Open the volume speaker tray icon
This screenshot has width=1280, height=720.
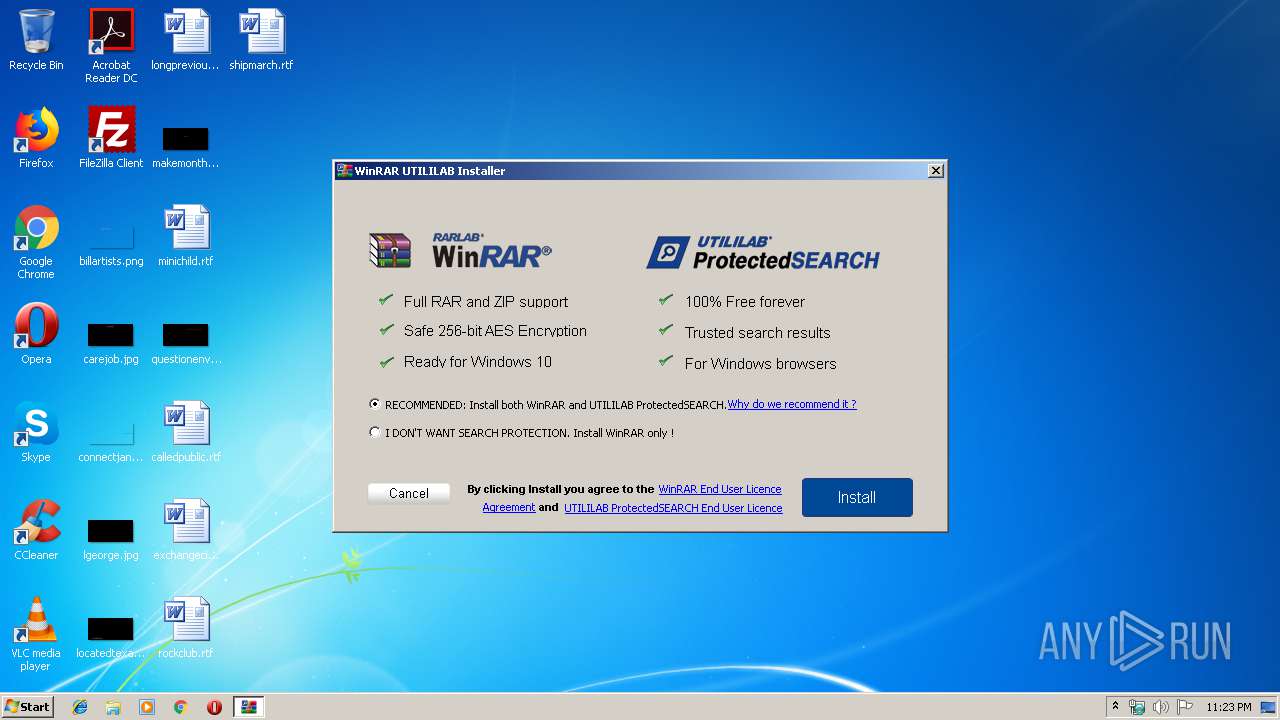coord(1160,707)
